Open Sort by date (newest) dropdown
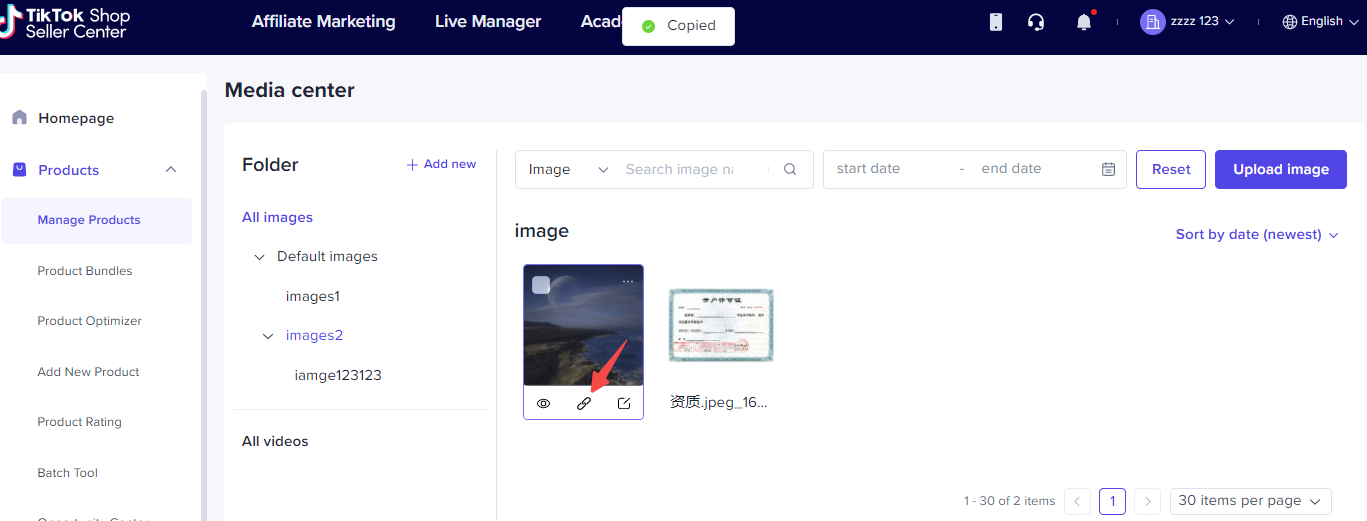 point(1256,234)
